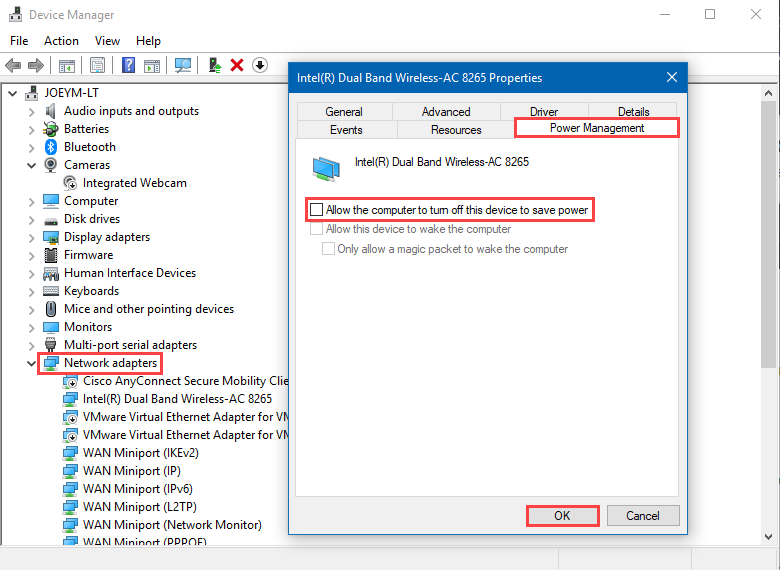Expand the Bluetooth category

coord(31,147)
